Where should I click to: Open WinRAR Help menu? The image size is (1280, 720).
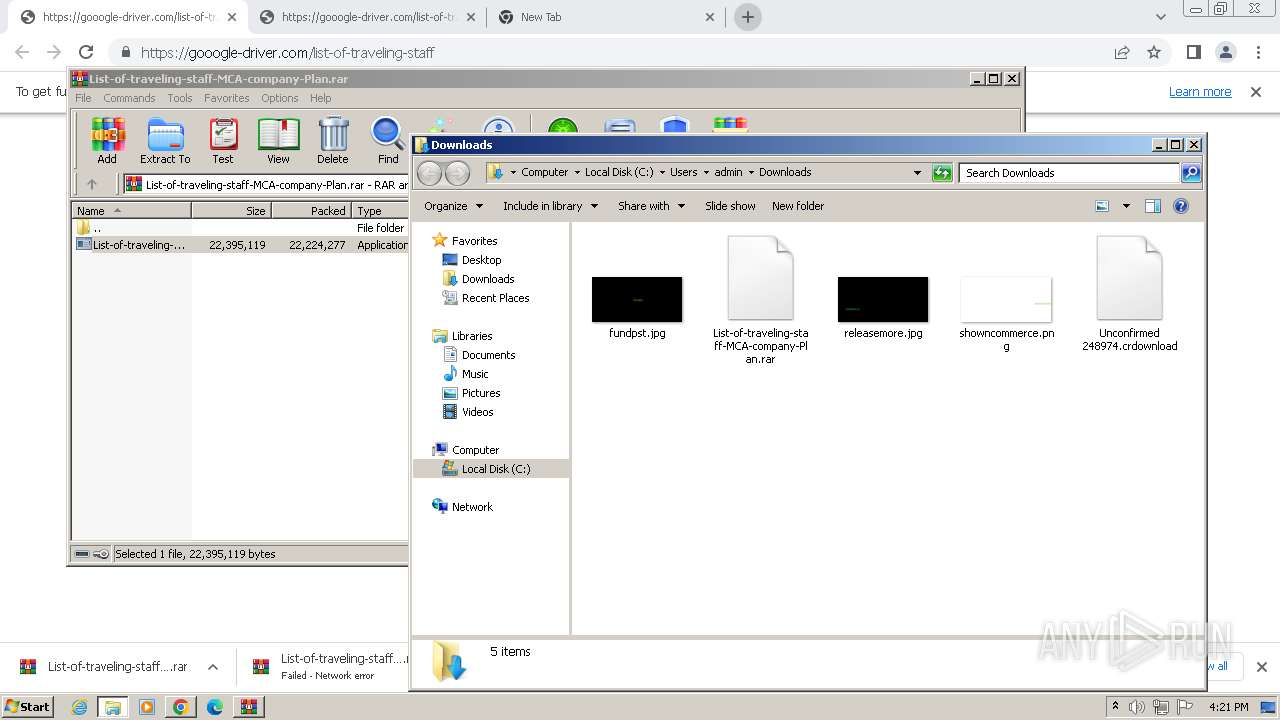320,98
